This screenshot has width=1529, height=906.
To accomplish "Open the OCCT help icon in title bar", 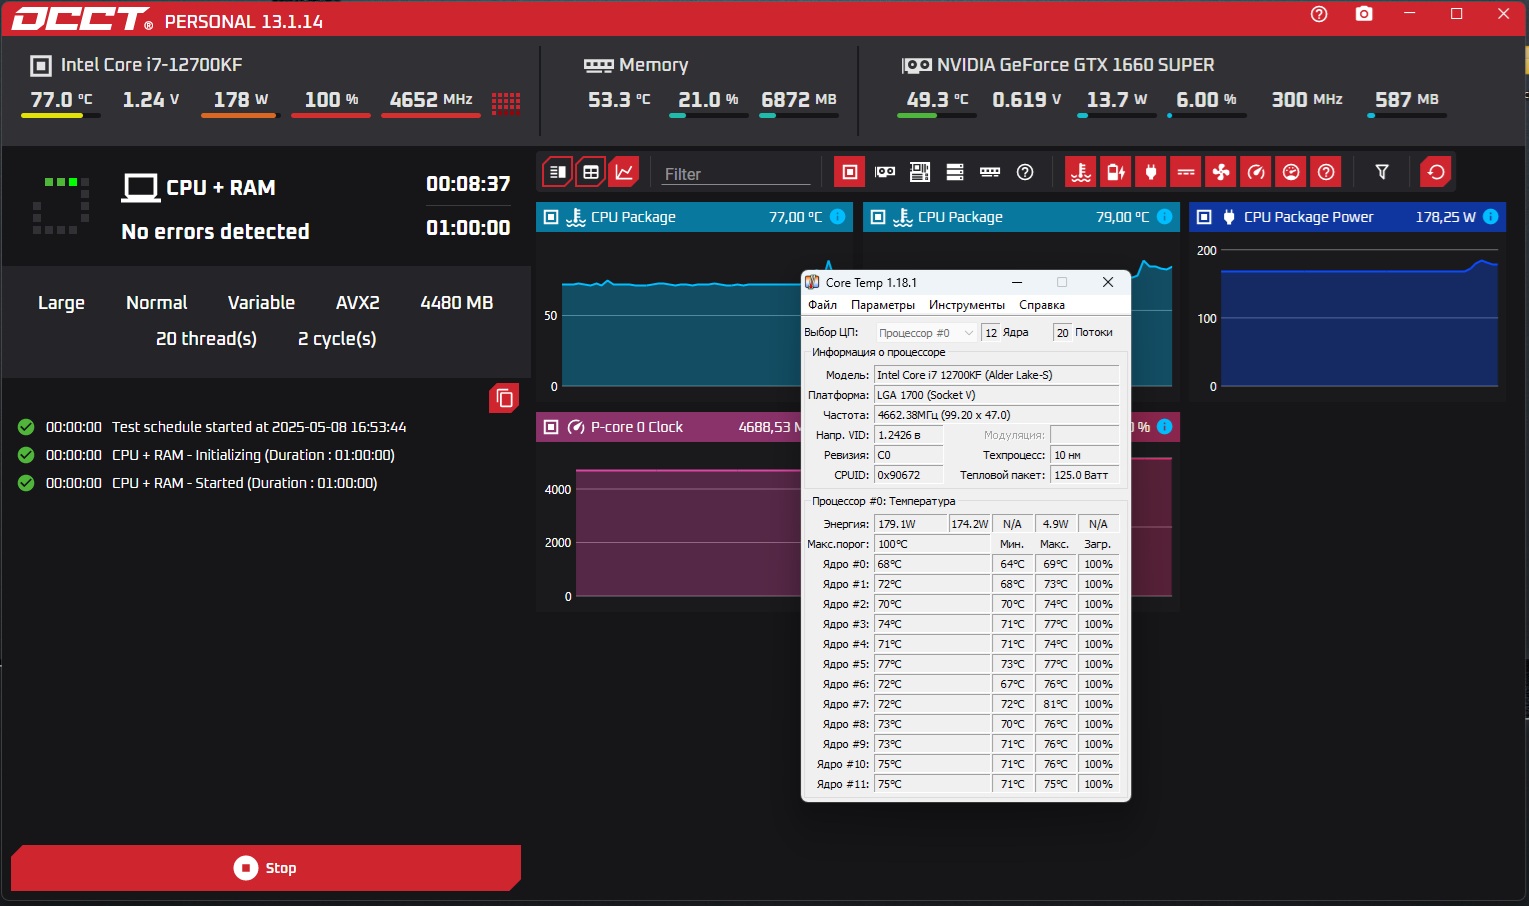I will 1319,14.
